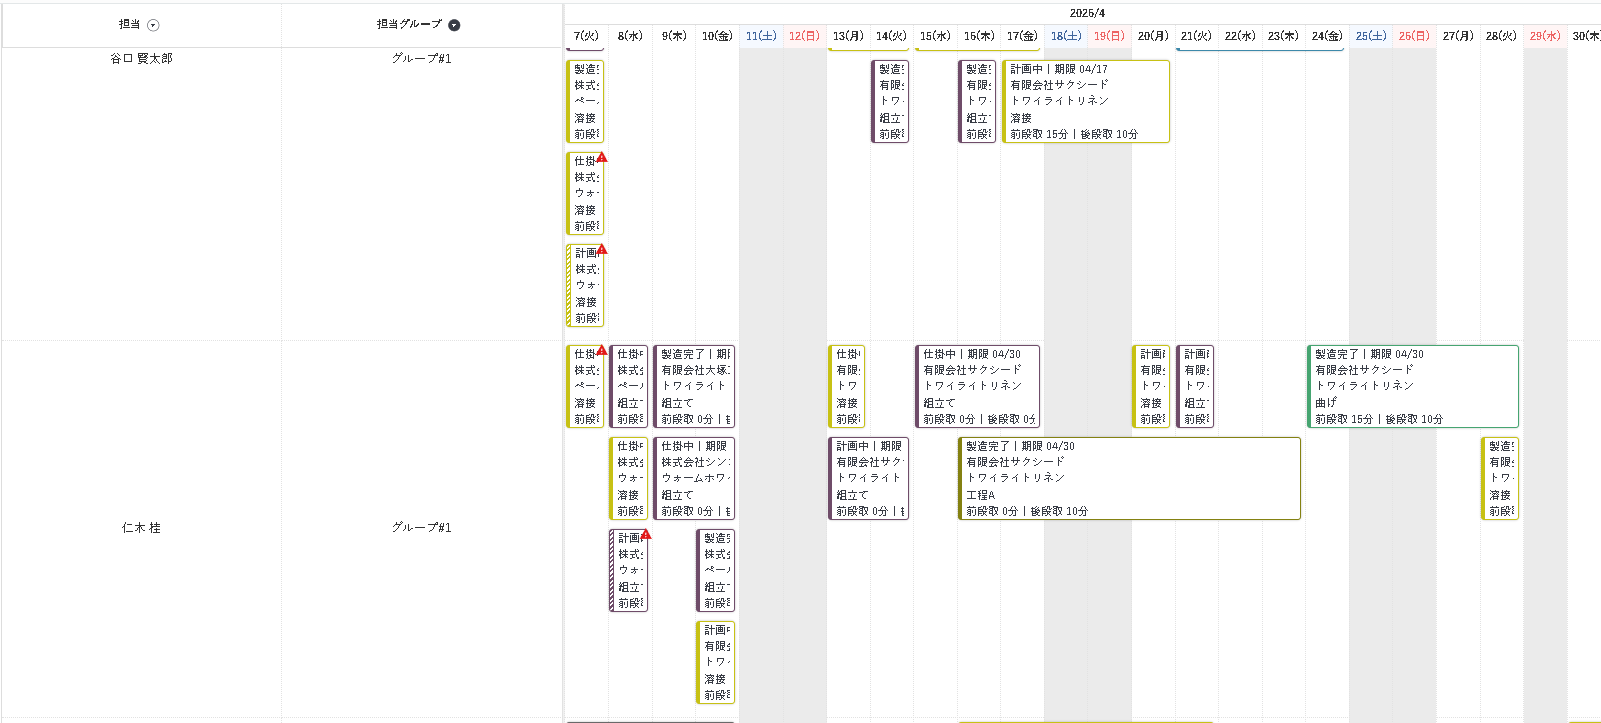Select the 仁木 桂 assignee row

pos(141,528)
